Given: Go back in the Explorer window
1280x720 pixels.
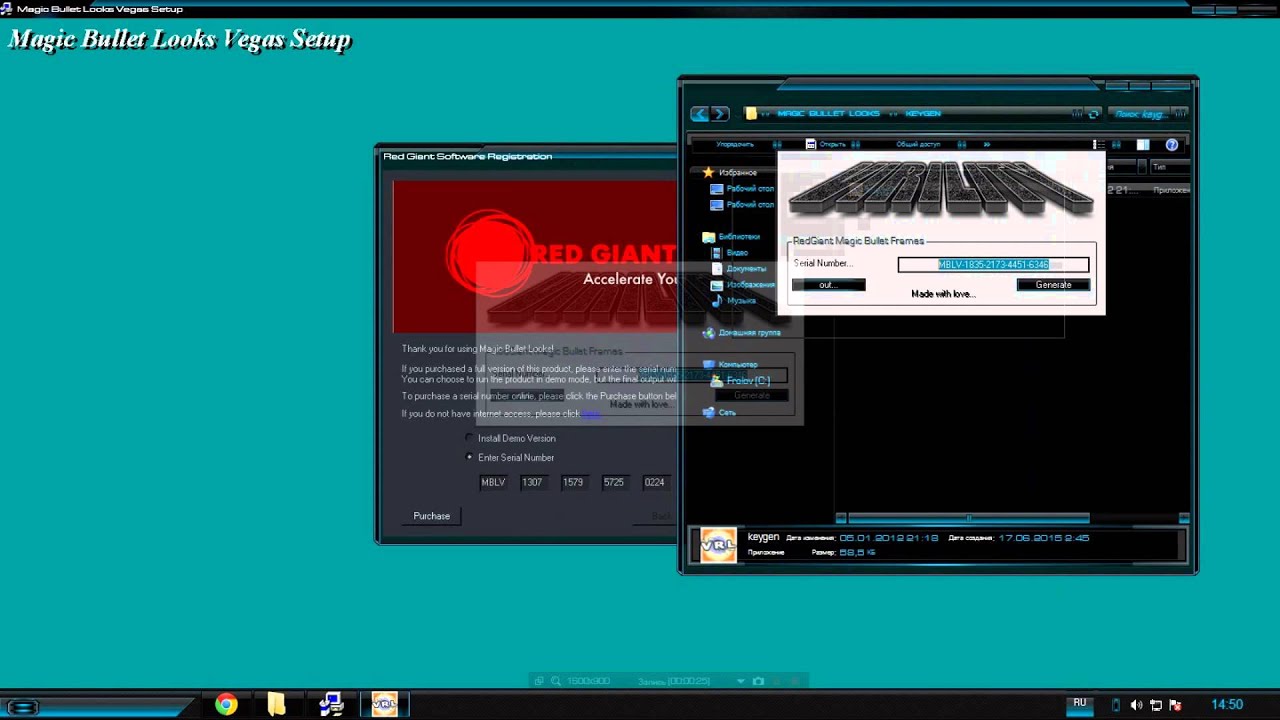Looking at the screenshot, I should point(700,114).
